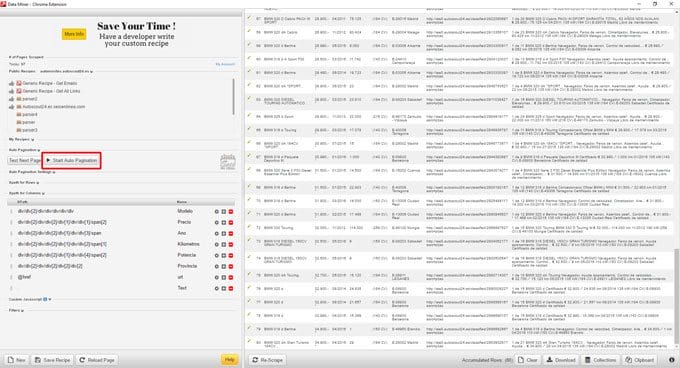Start Auto Pagination
680x368 pixels.
point(72,160)
